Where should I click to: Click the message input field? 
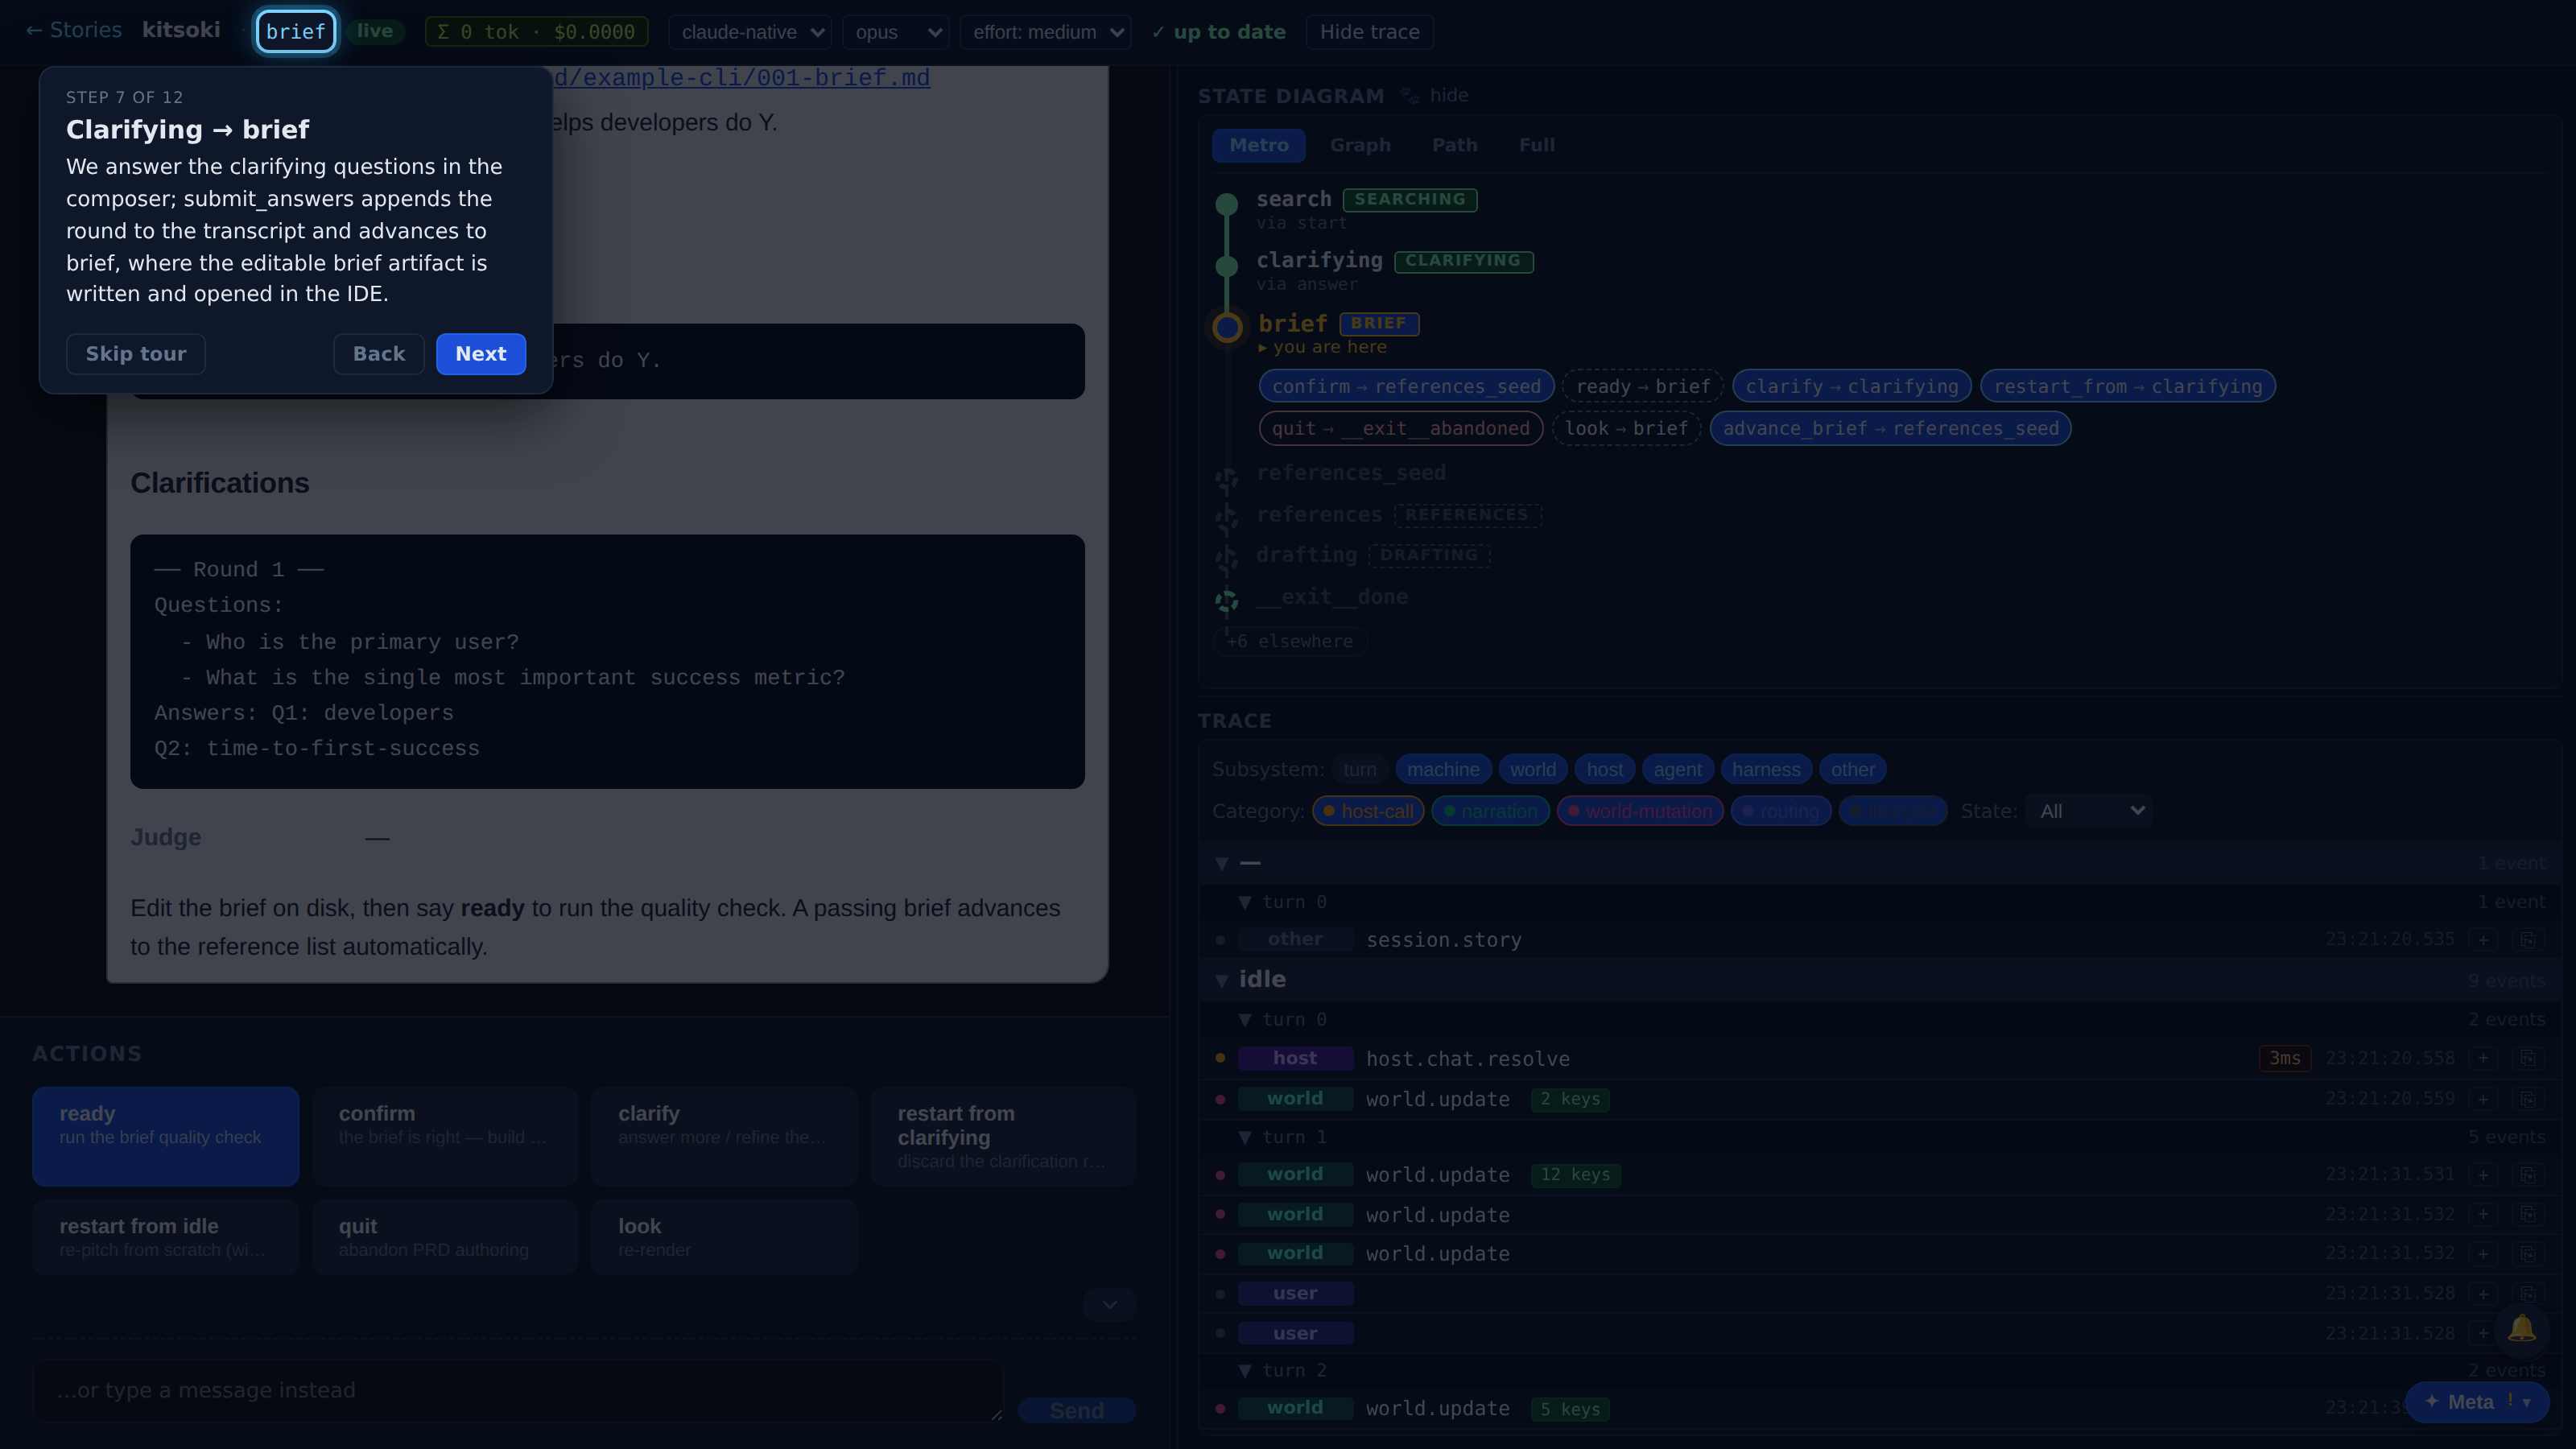518,1390
